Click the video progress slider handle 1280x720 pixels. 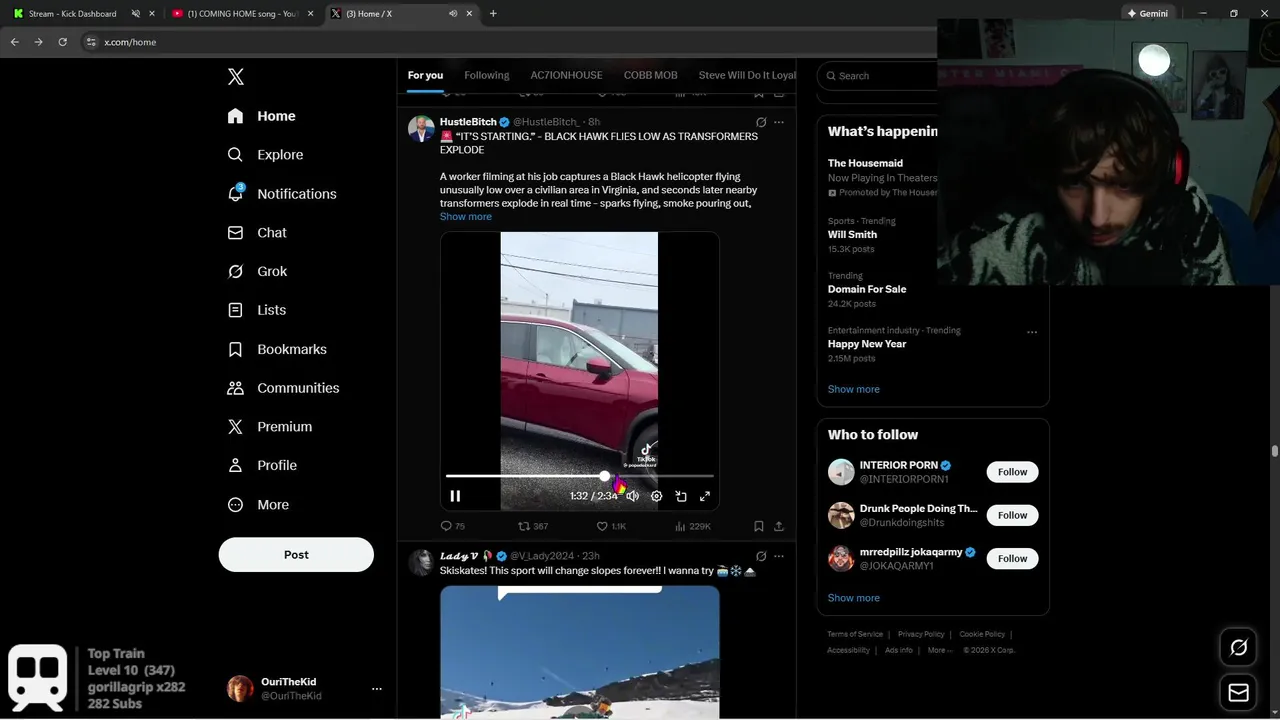tap(605, 476)
